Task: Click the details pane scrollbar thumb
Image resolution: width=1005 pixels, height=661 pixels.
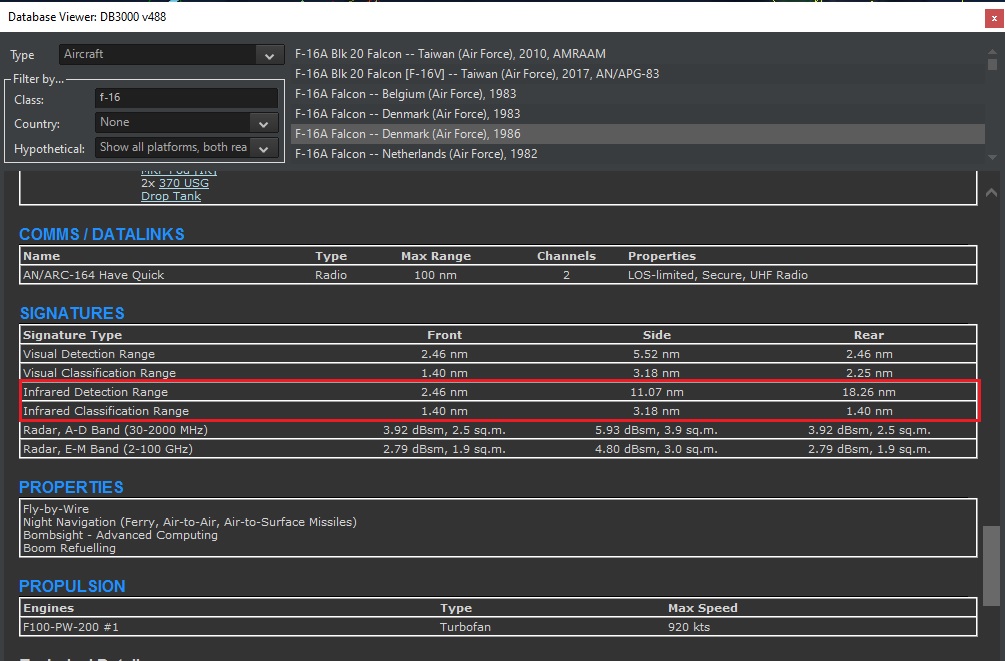Action: pos(991,565)
